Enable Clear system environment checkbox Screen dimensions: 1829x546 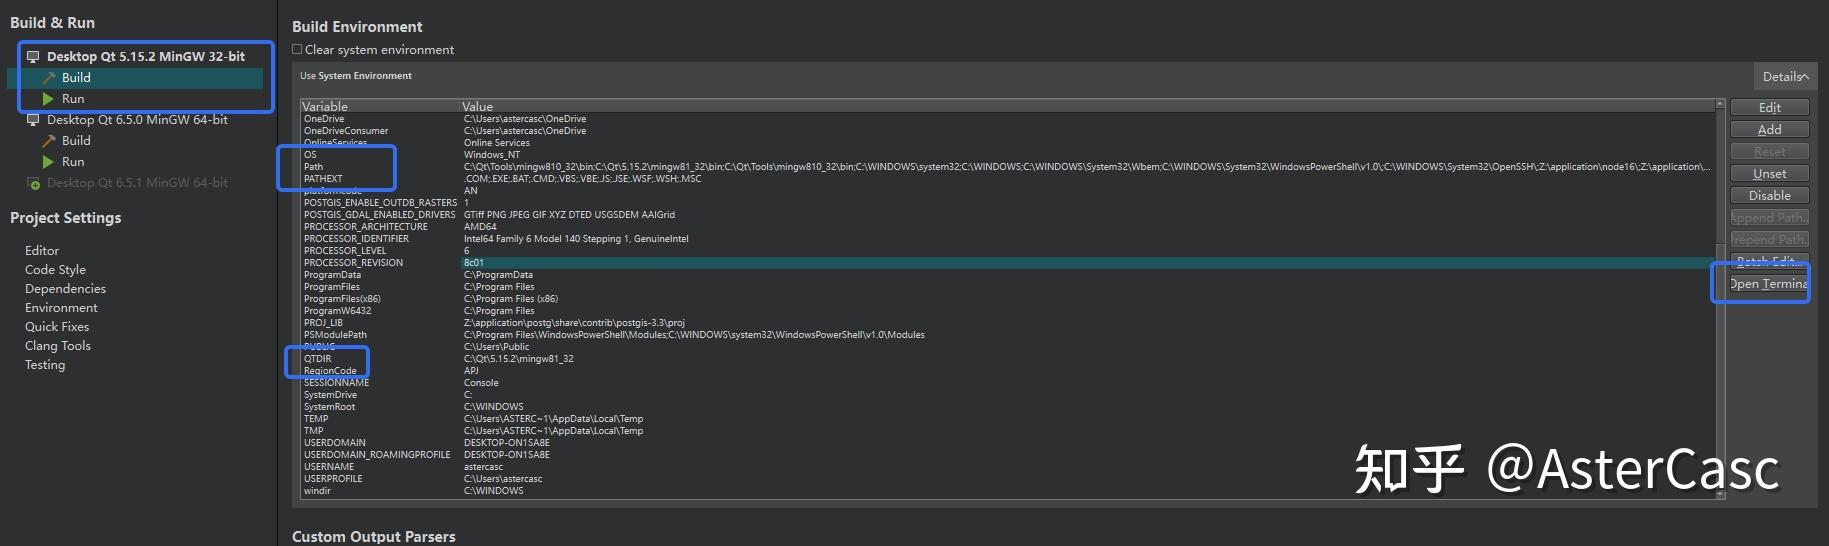[x=297, y=49]
